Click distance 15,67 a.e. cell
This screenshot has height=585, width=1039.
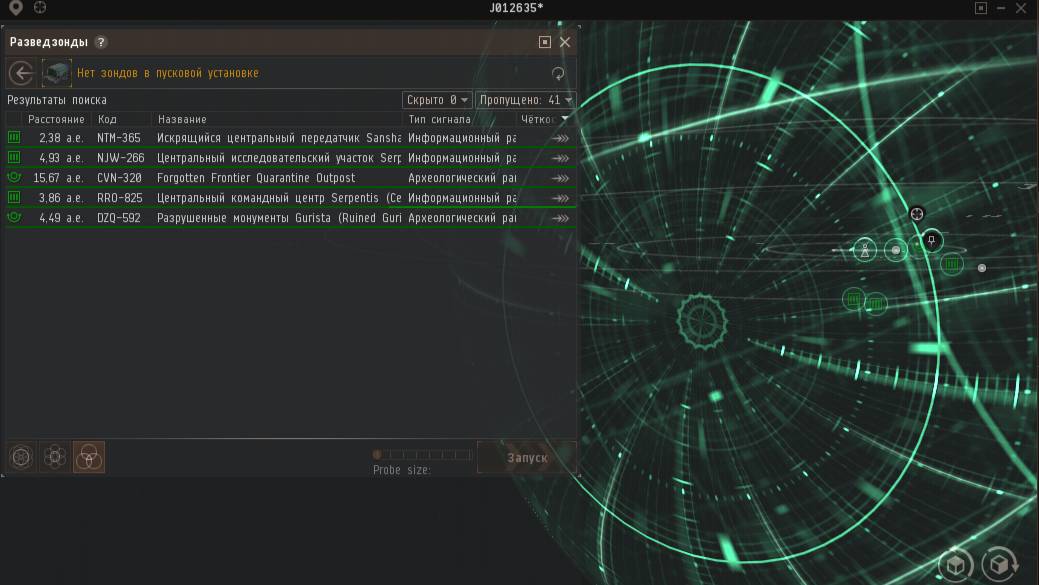point(58,178)
